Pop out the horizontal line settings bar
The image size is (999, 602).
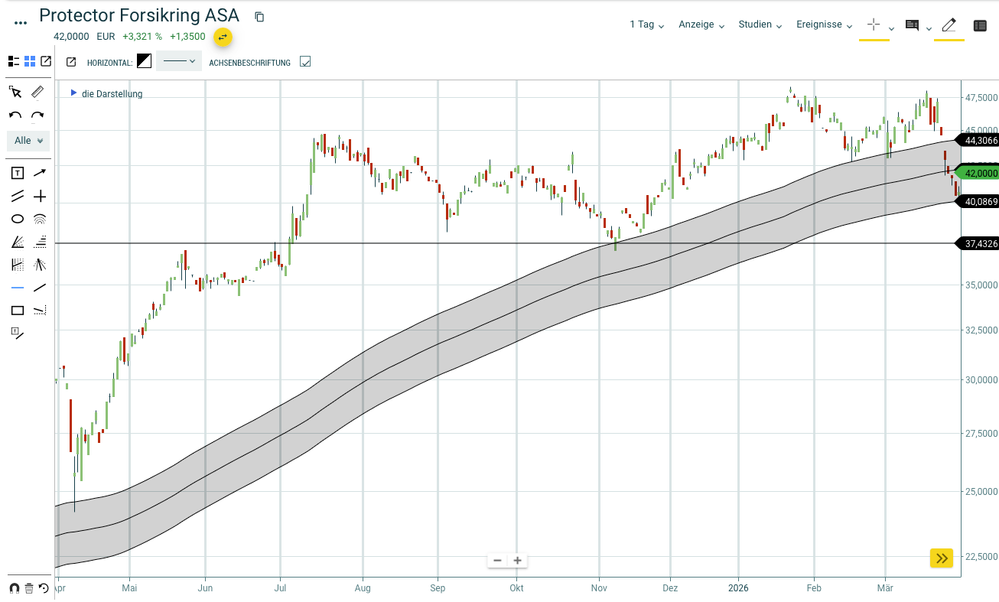tap(71, 62)
